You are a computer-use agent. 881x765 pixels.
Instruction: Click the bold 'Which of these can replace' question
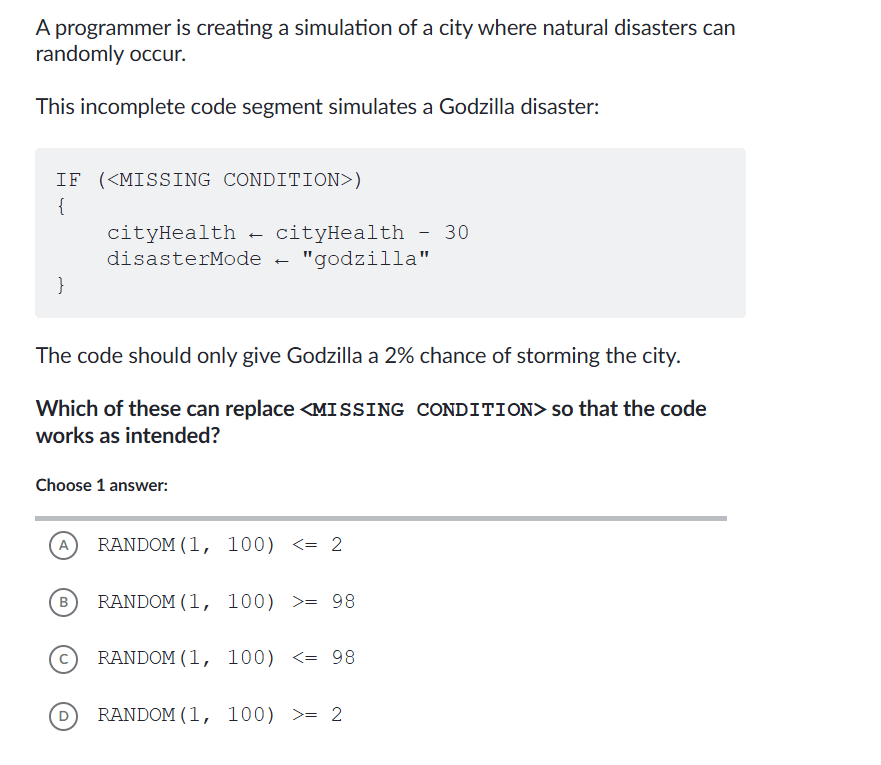(x=165, y=409)
